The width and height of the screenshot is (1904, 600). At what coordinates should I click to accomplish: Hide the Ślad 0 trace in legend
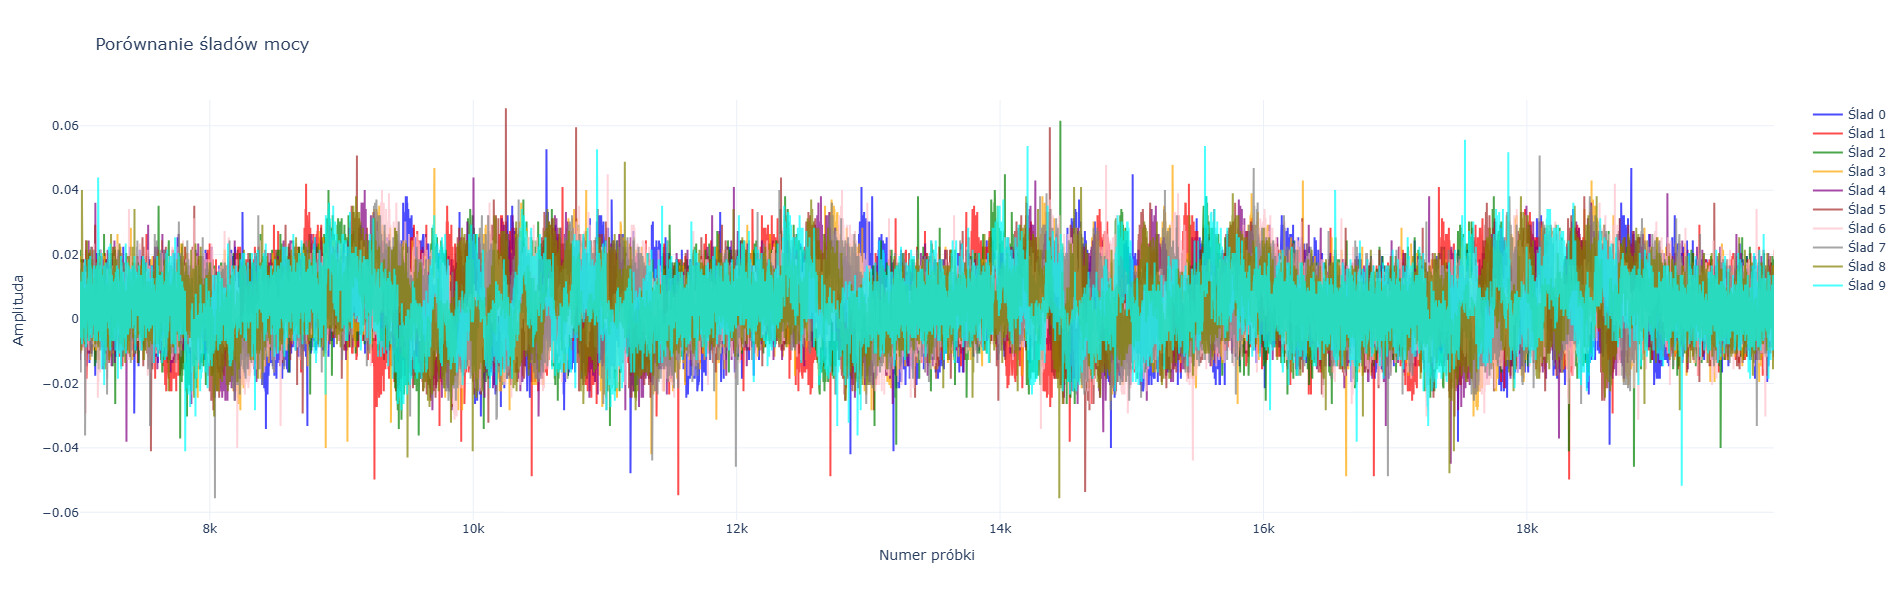pyautogui.click(x=1865, y=115)
